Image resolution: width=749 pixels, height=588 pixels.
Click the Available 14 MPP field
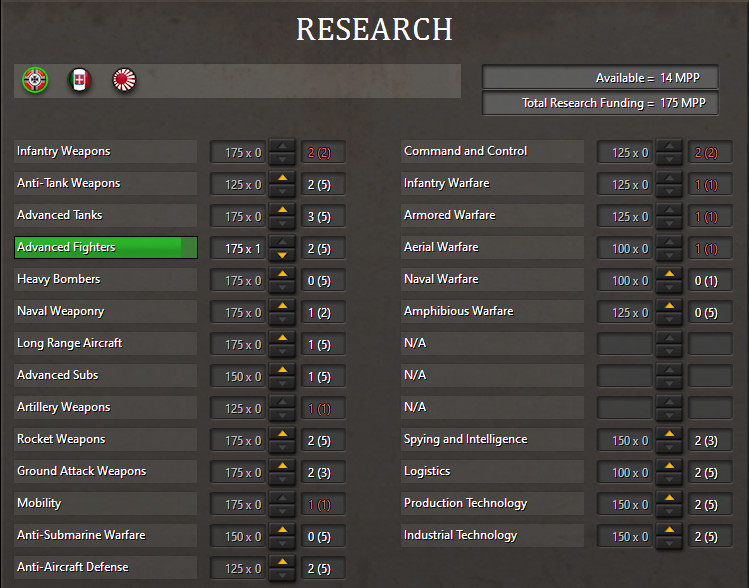coord(600,77)
